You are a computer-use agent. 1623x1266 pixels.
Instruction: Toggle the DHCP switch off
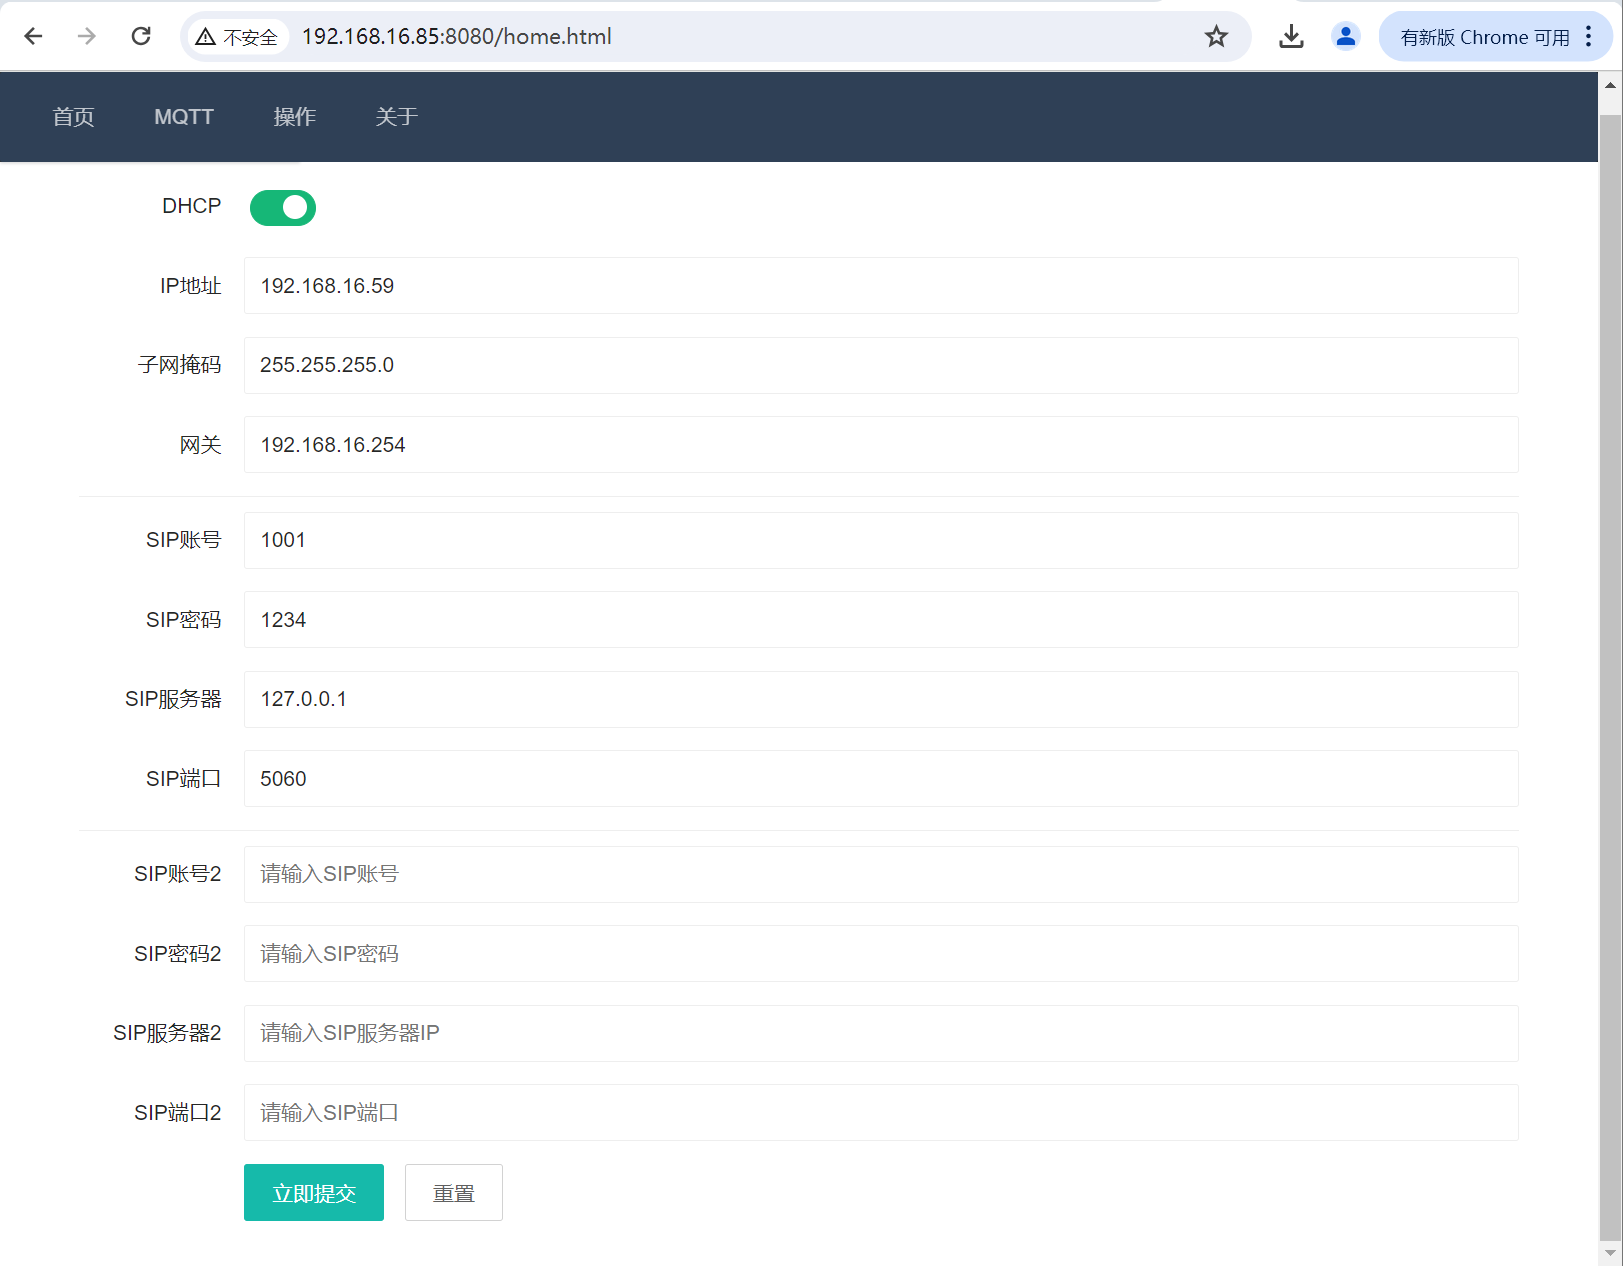click(x=283, y=208)
